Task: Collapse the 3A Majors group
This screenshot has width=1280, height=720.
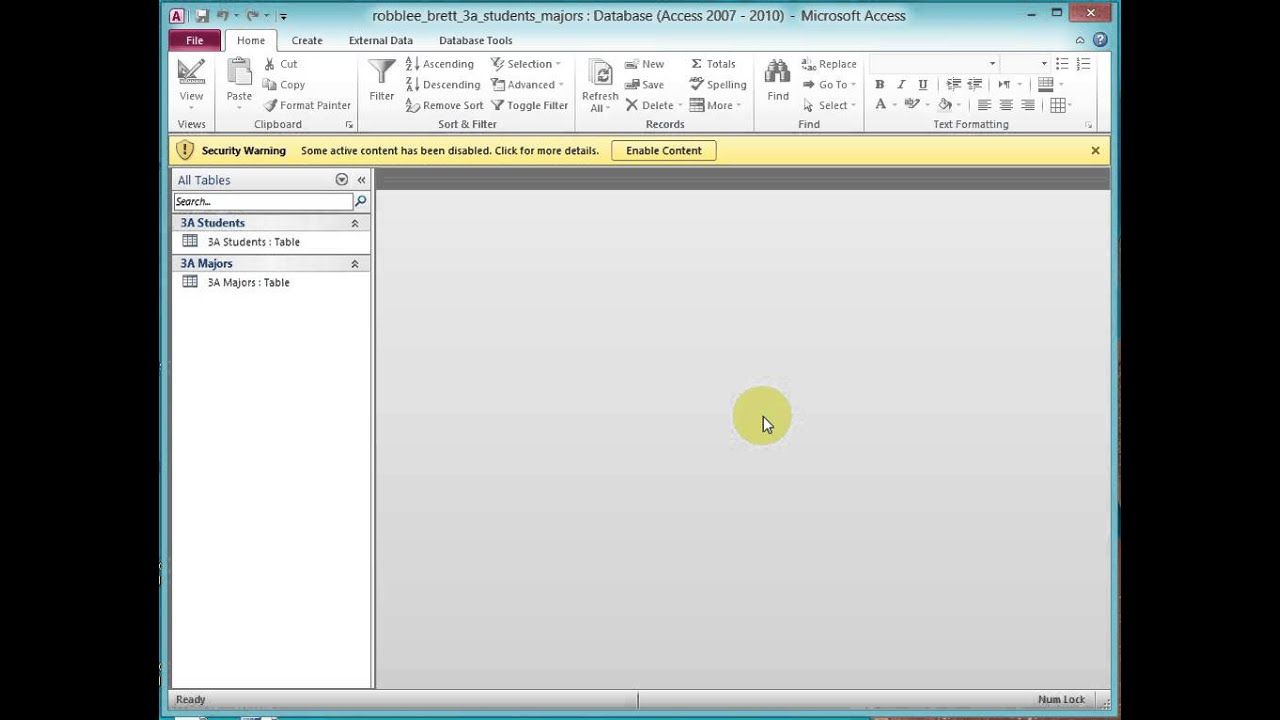Action: (x=354, y=263)
